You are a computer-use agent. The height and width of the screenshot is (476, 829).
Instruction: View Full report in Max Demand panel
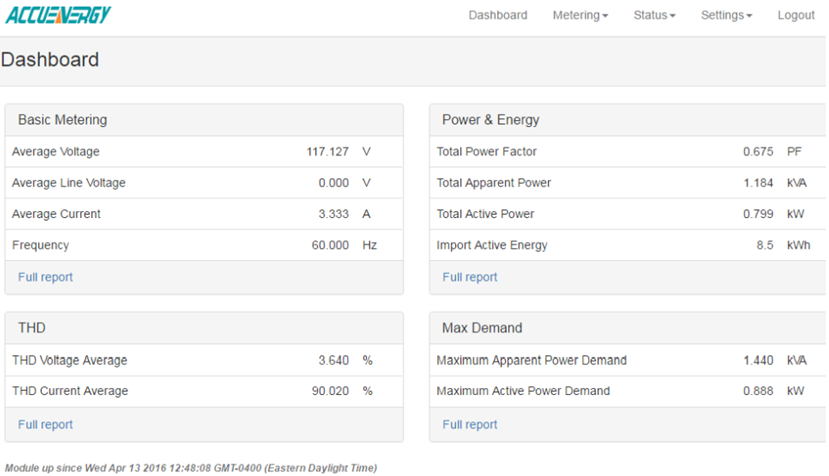point(470,424)
